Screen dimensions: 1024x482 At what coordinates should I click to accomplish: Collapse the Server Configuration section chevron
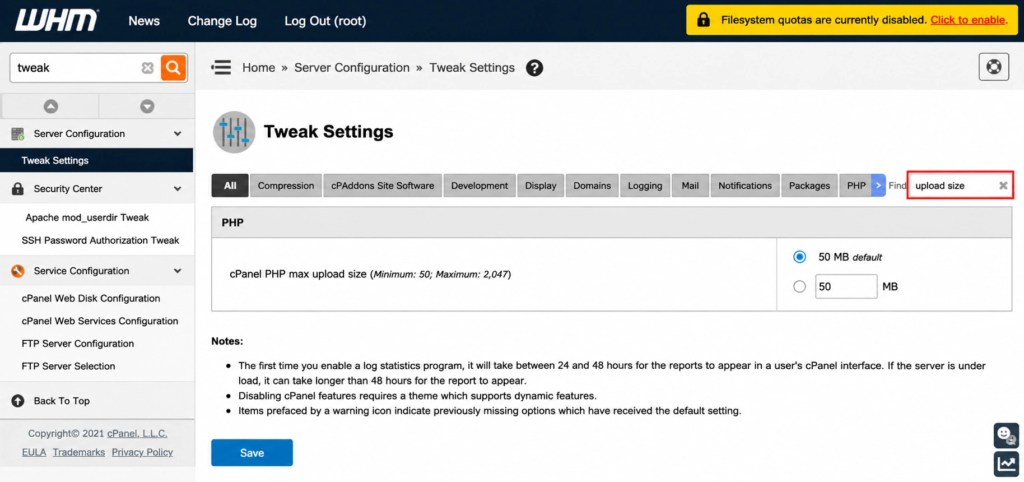click(x=178, y=134)
